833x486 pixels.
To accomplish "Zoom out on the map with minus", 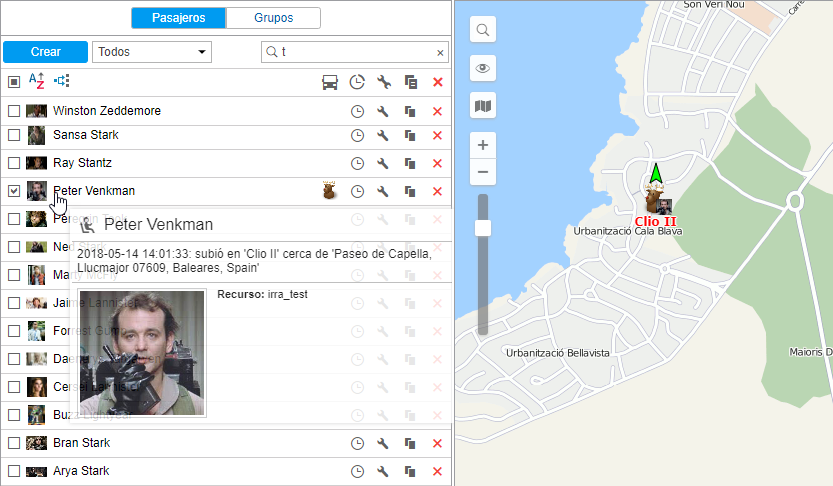I will coord(483,172).
